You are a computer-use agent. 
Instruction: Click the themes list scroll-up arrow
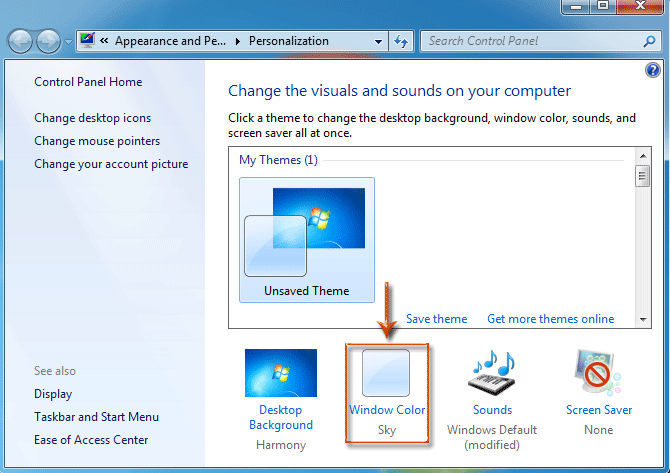tap(643, 156)
